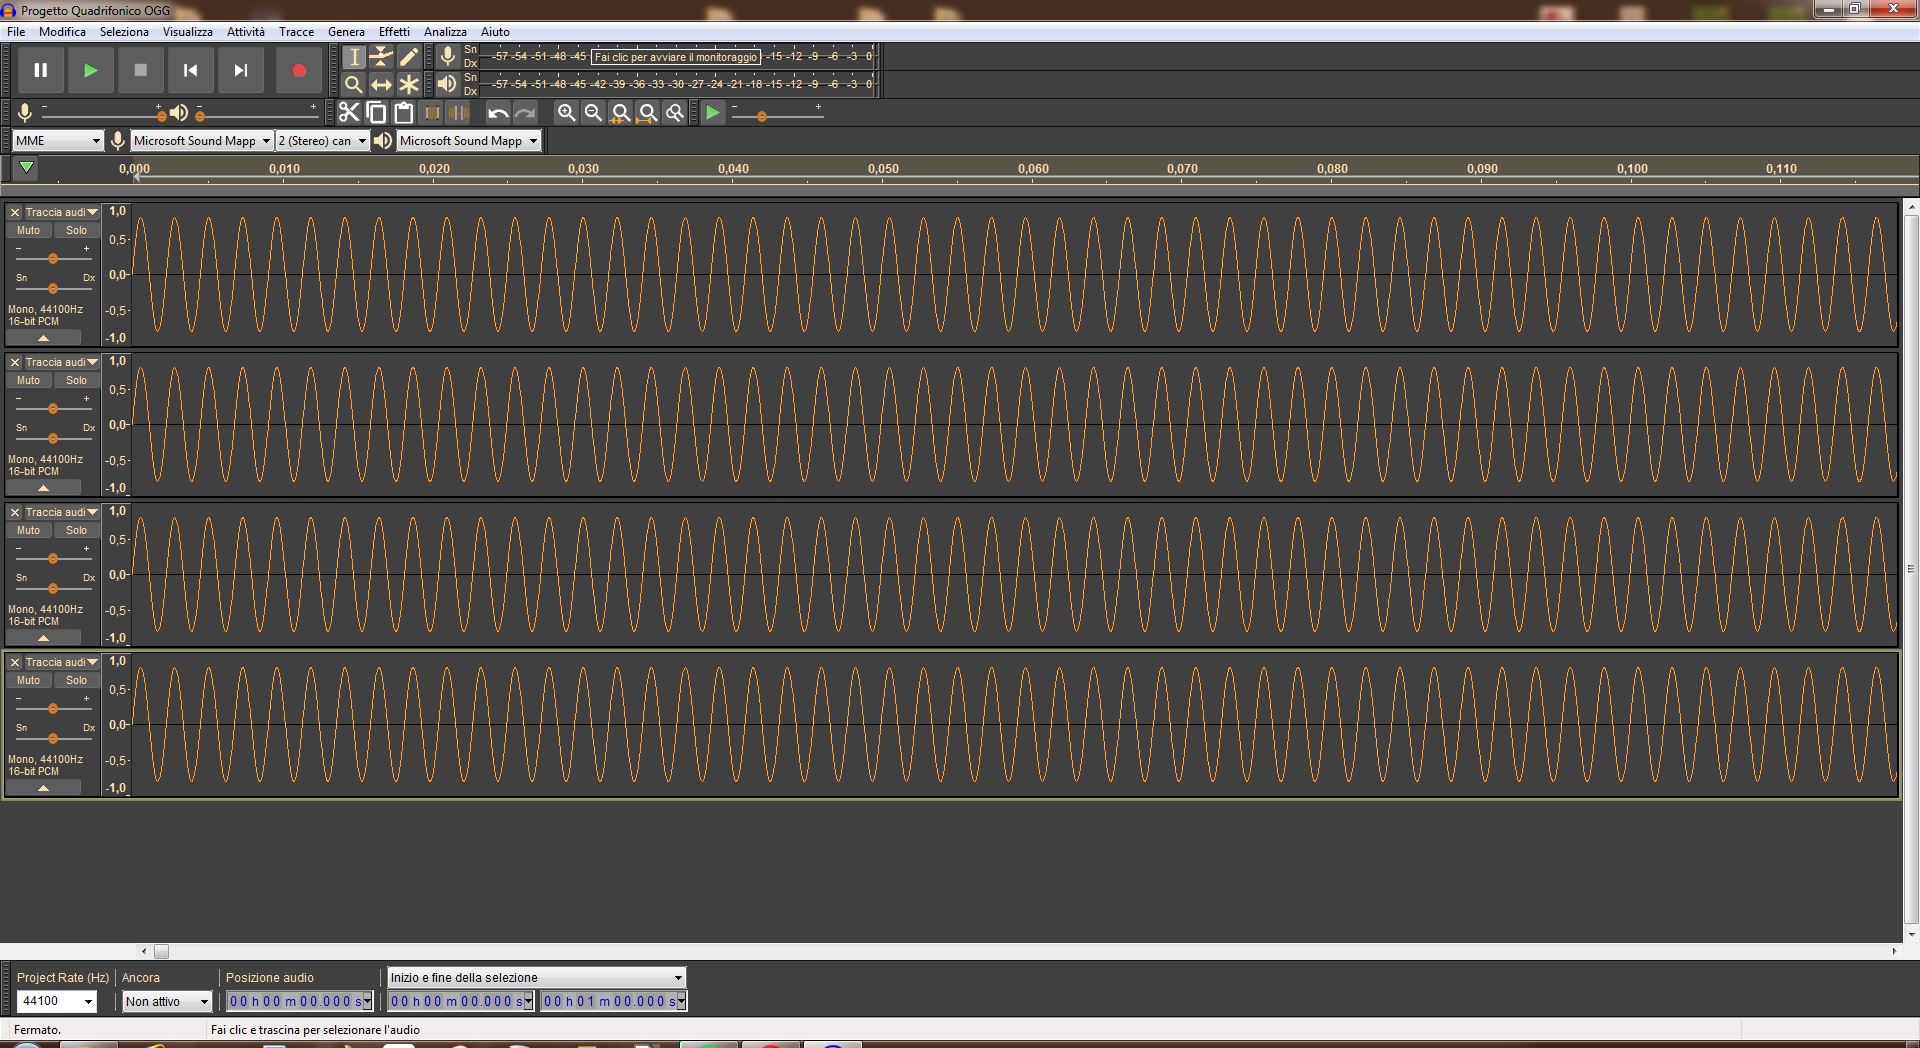
Task: Paste with the clipboard icon
Action: [x=403, y=113]
